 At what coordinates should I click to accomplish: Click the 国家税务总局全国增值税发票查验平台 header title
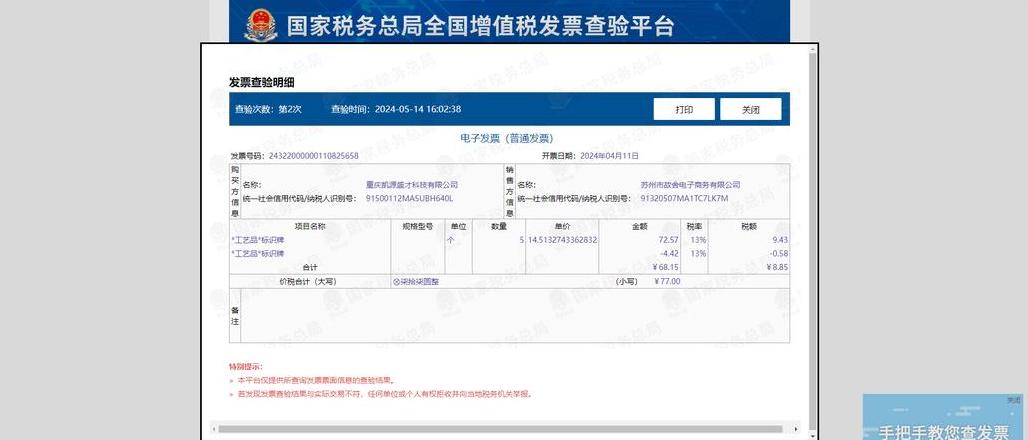pos(480,26)
